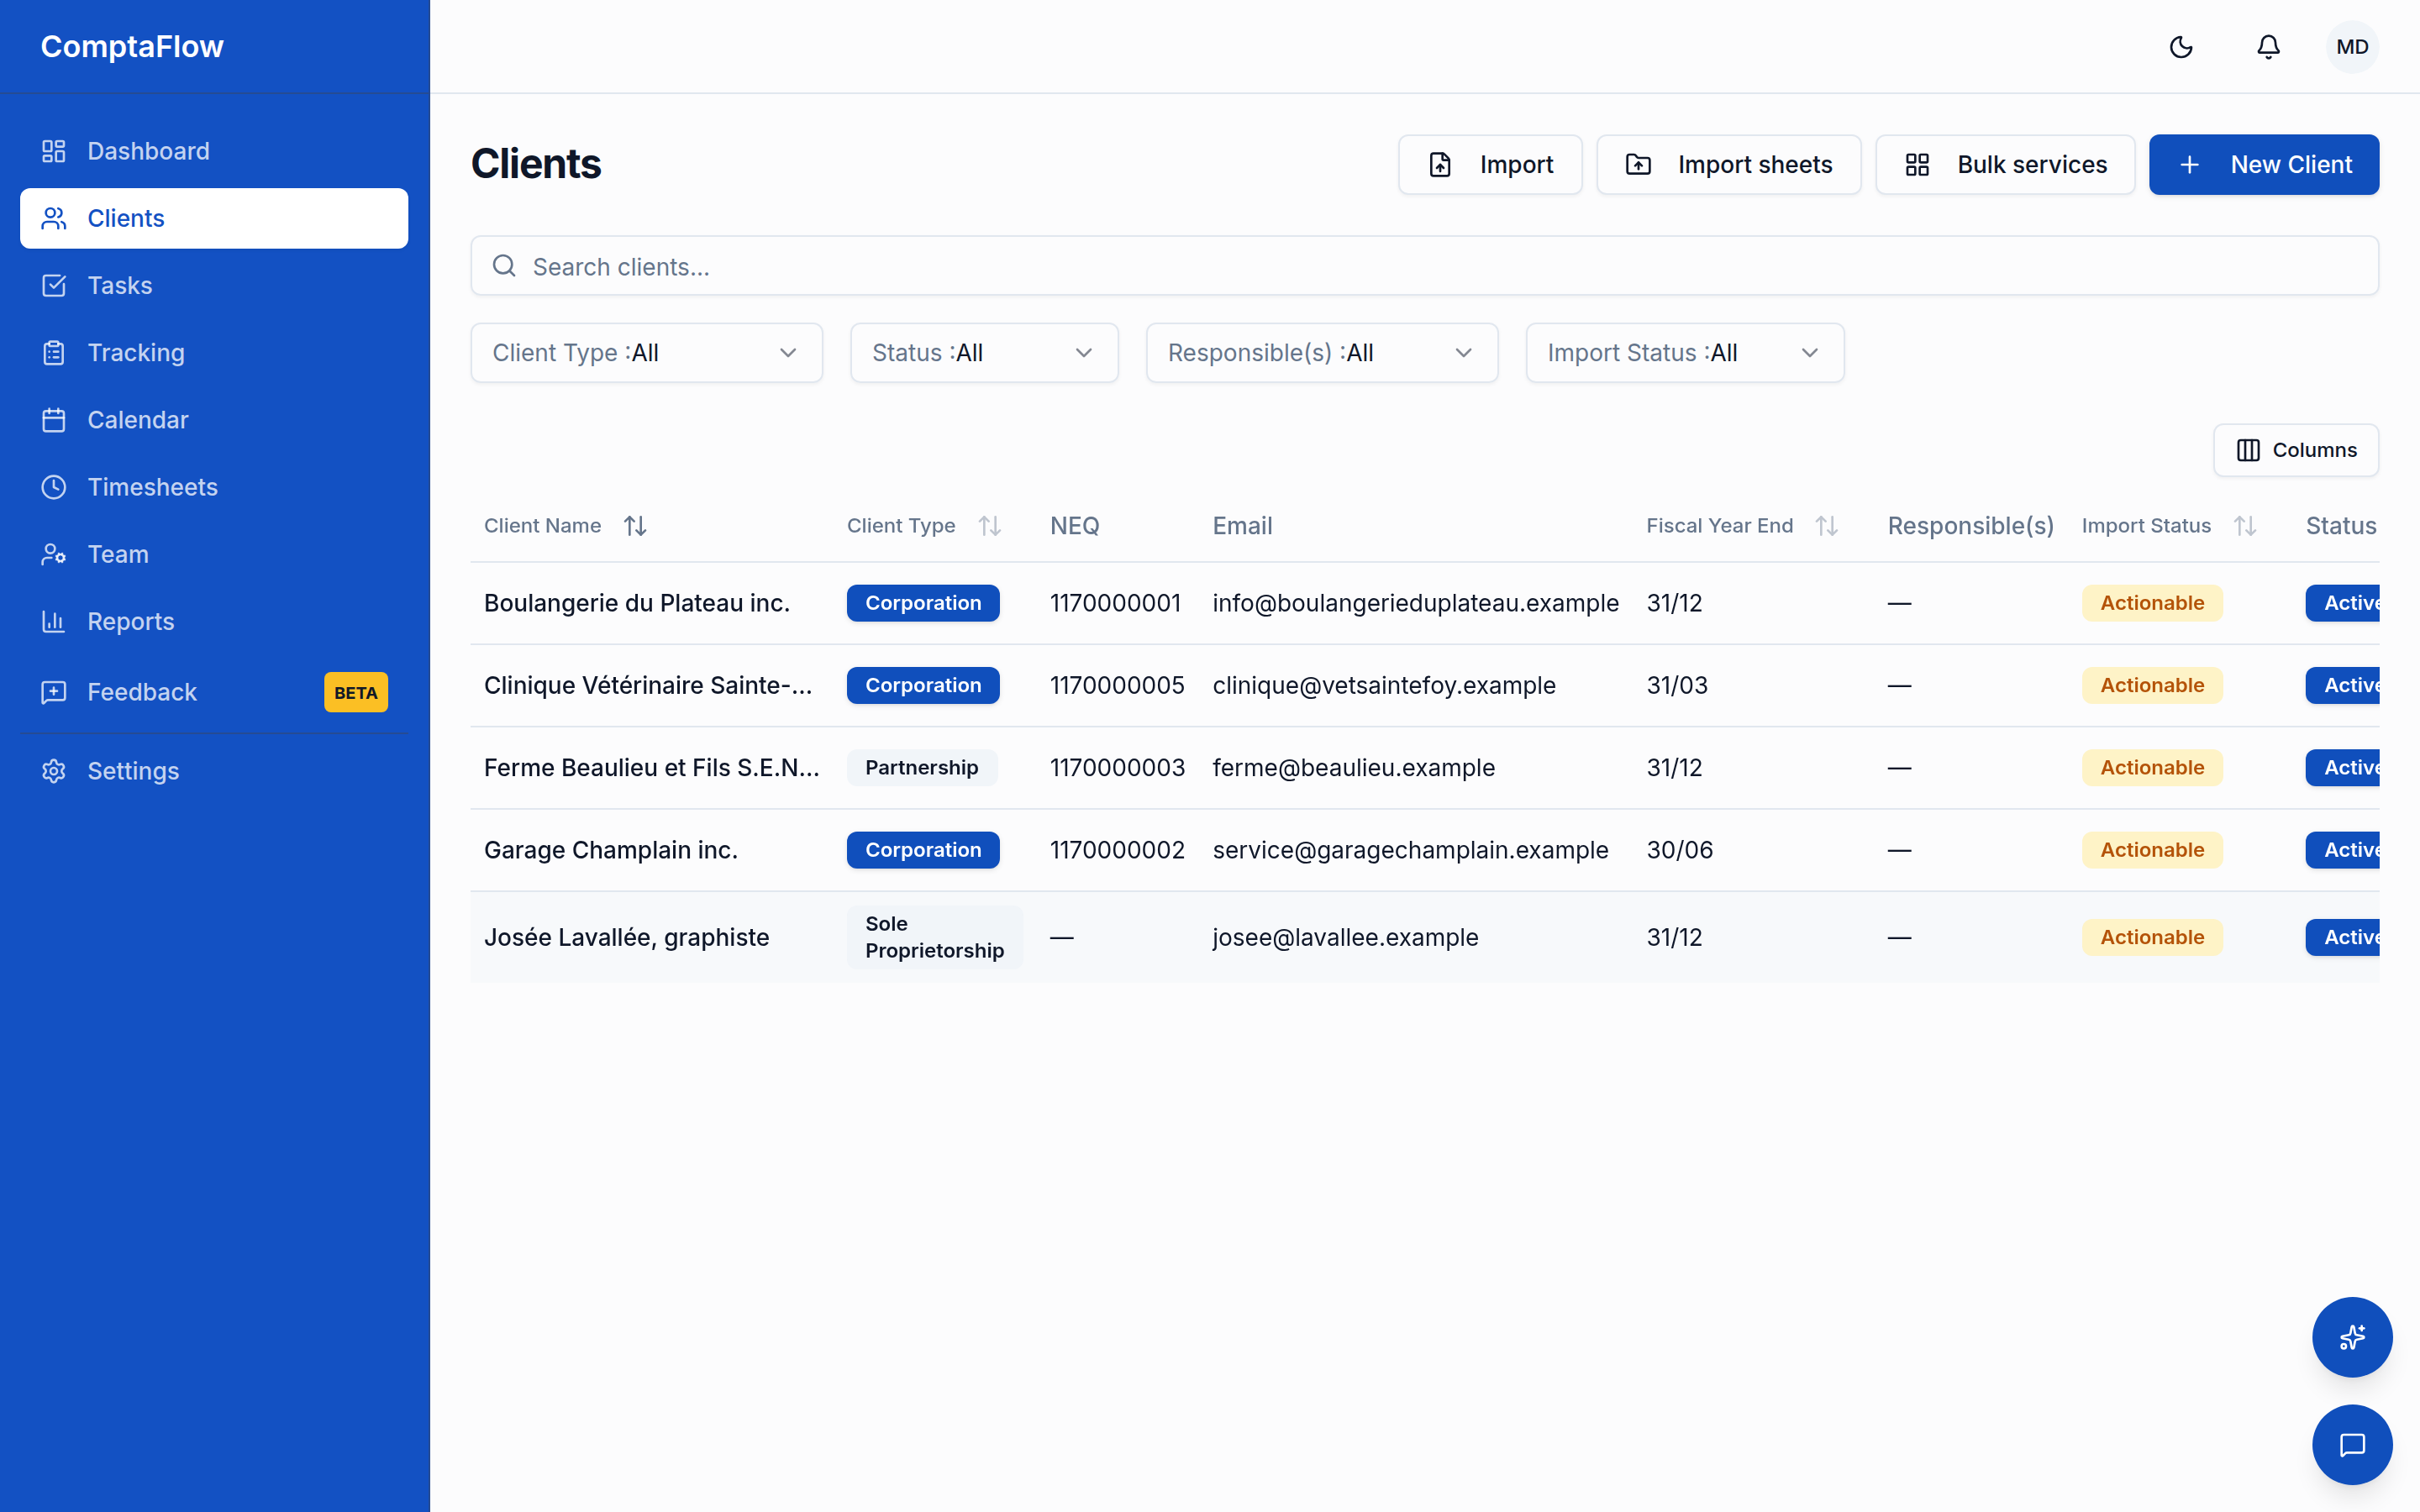Click the Partnership type badge
The image size is (2420, 1512).
click(x=922, y=767)
